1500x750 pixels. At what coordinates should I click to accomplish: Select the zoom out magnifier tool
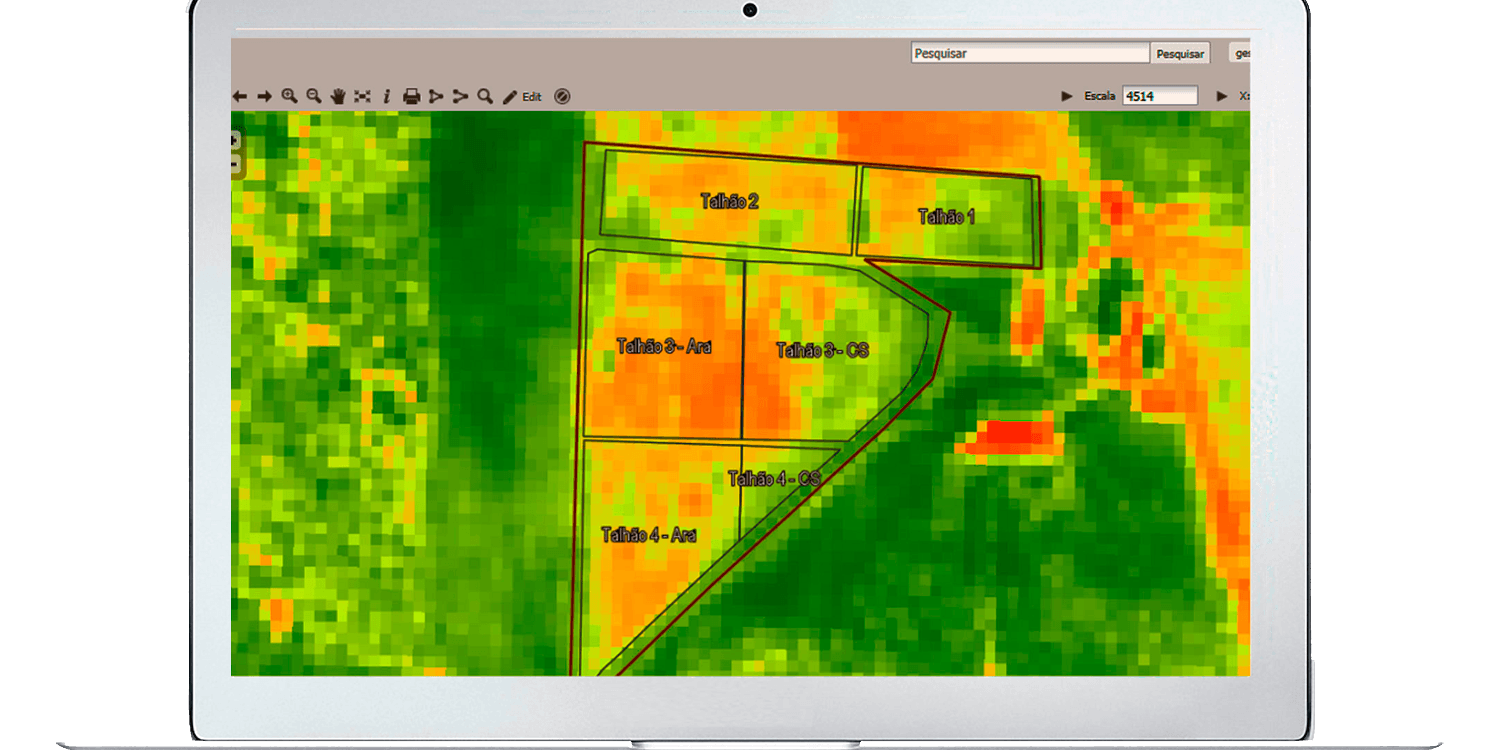(314, 96)
